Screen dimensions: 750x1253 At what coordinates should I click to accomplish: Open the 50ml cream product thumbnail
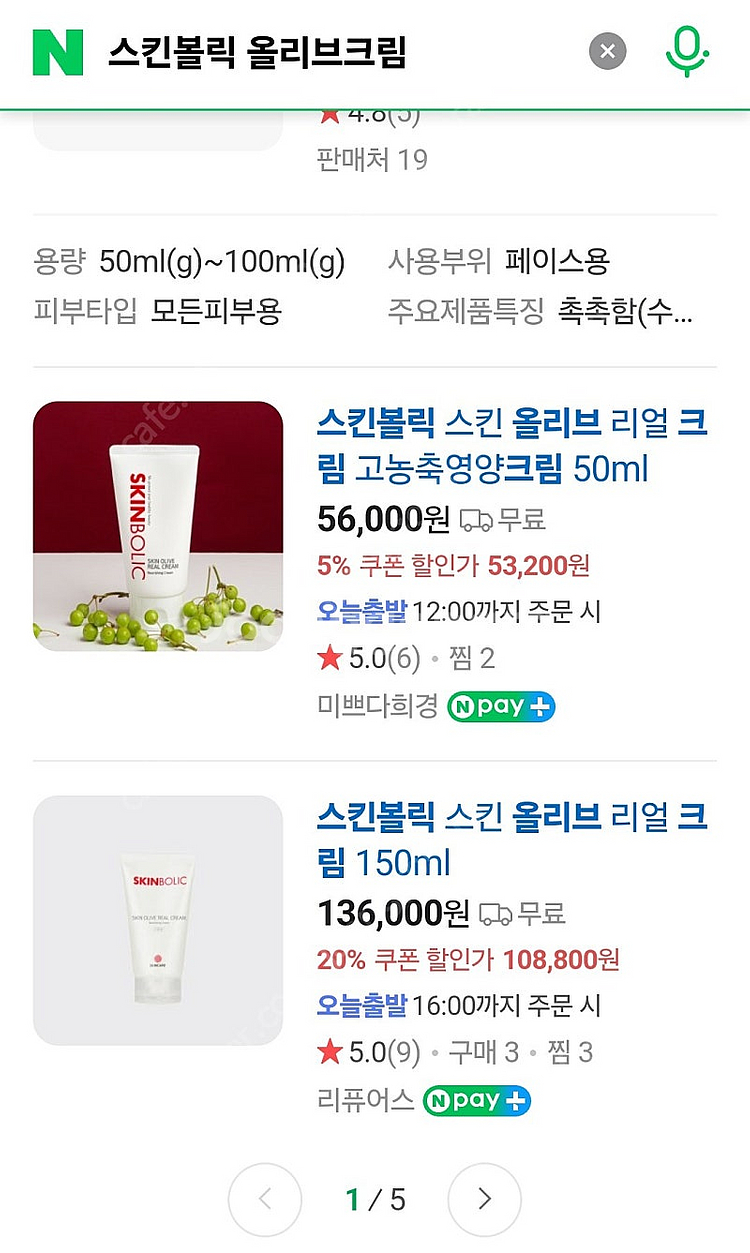[158, 526]
